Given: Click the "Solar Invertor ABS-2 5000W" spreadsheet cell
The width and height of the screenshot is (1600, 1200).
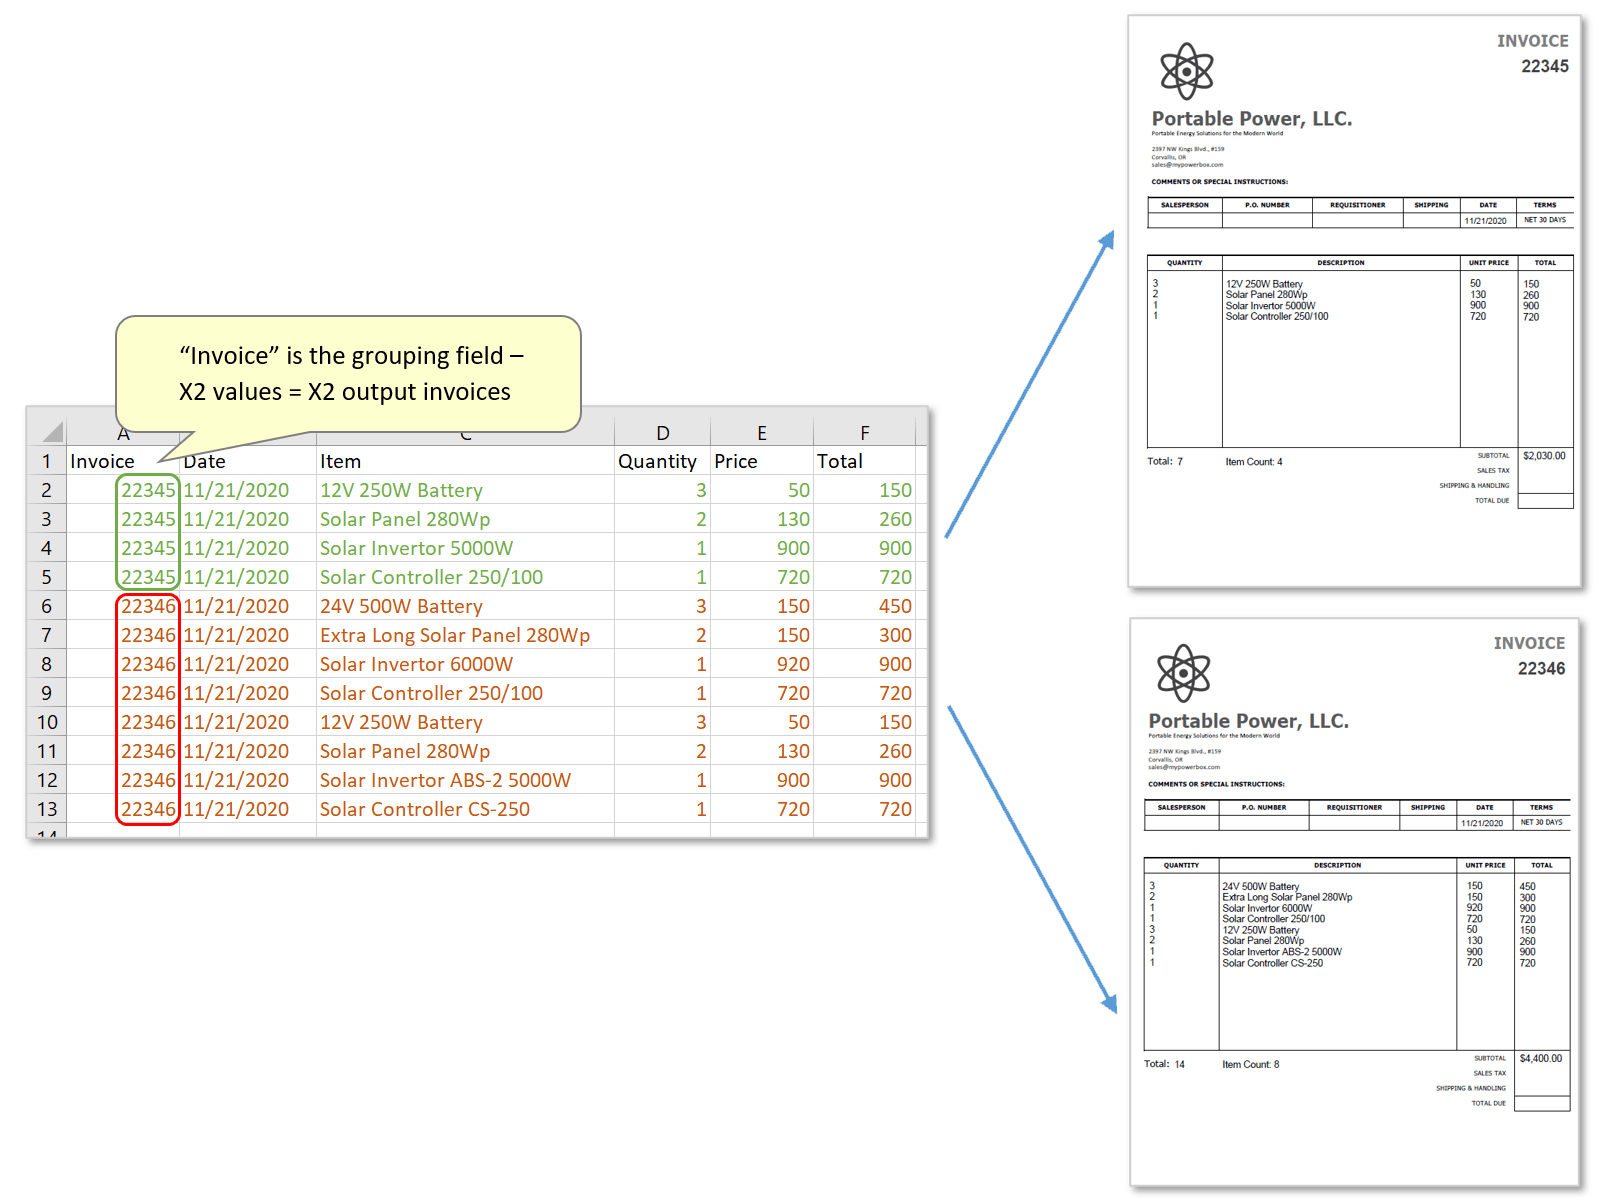Looking at the screenshot, I should click(x=445, y=780).
